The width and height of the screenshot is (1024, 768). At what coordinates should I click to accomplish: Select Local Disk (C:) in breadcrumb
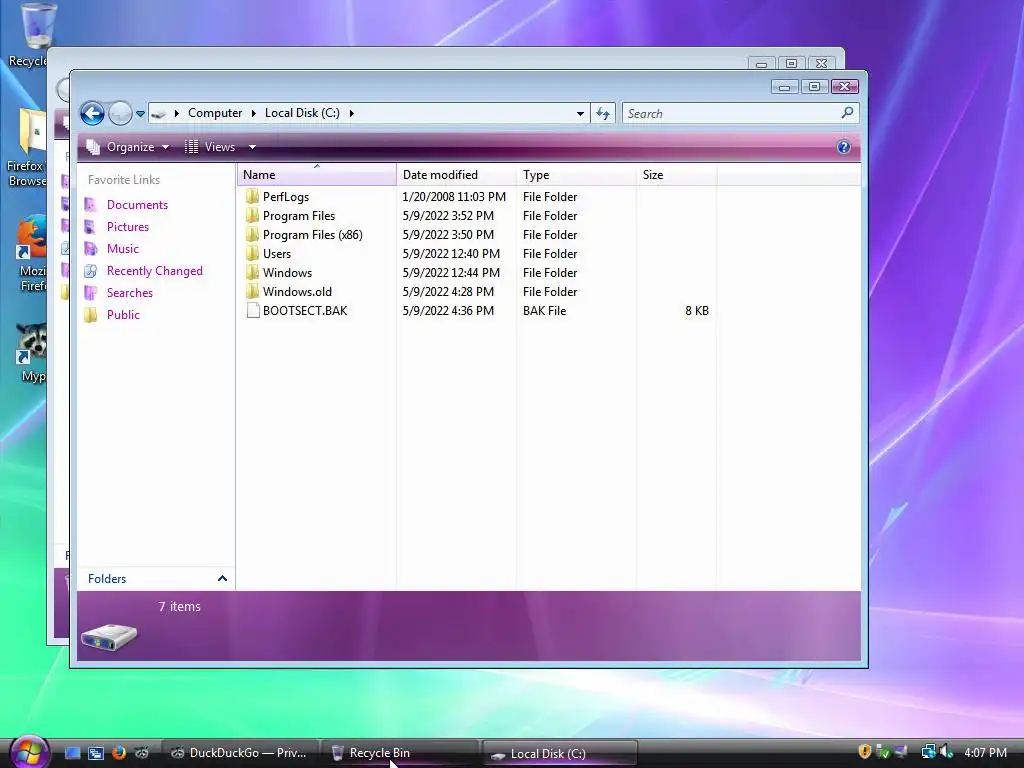pyautogui.click(x=302, y=113)
